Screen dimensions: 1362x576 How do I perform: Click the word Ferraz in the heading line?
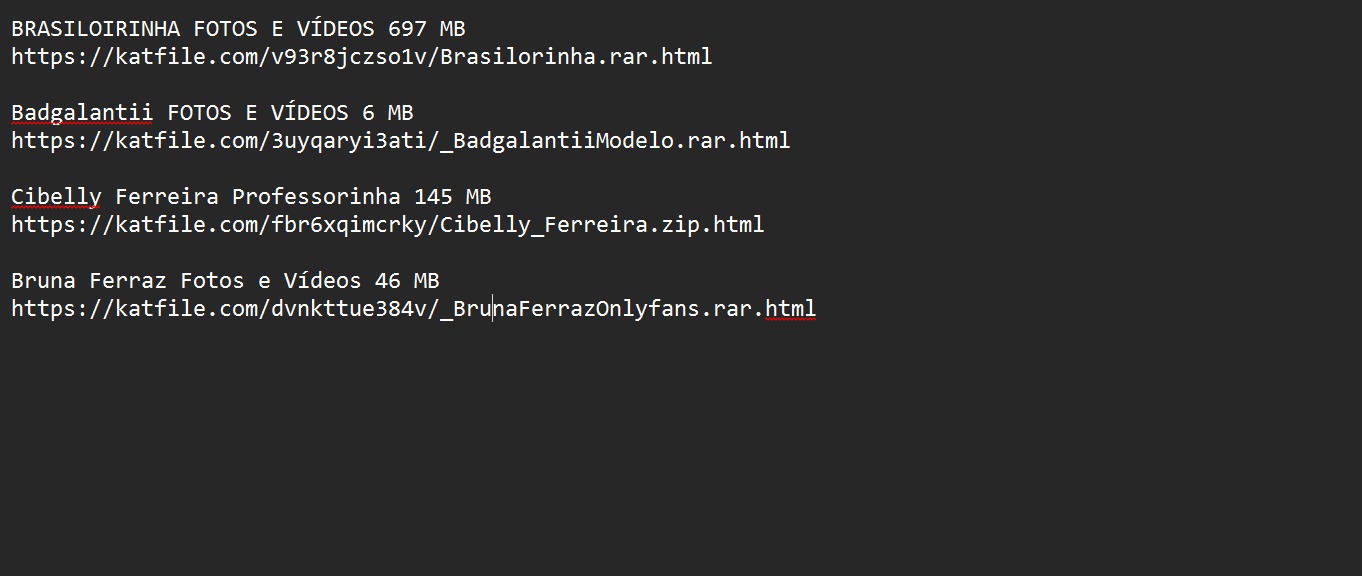pos(128,281)
